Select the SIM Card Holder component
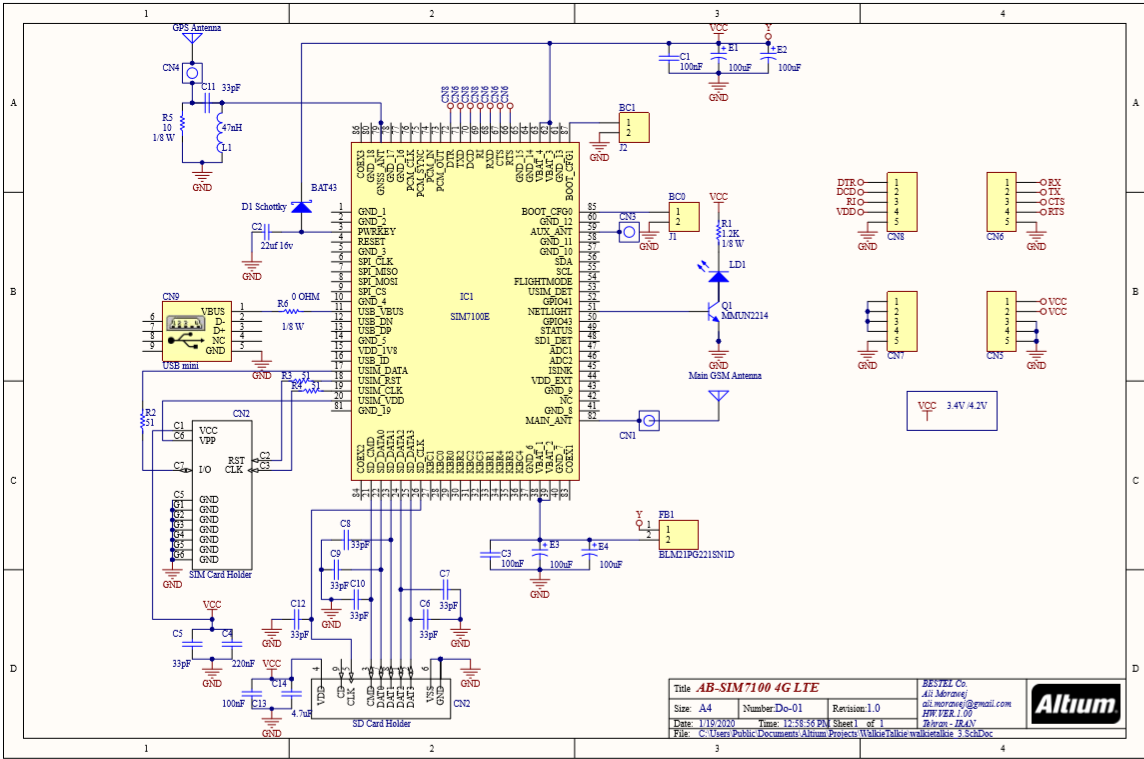This screenshot has height=759, width=1144. (x=222, y=495)
